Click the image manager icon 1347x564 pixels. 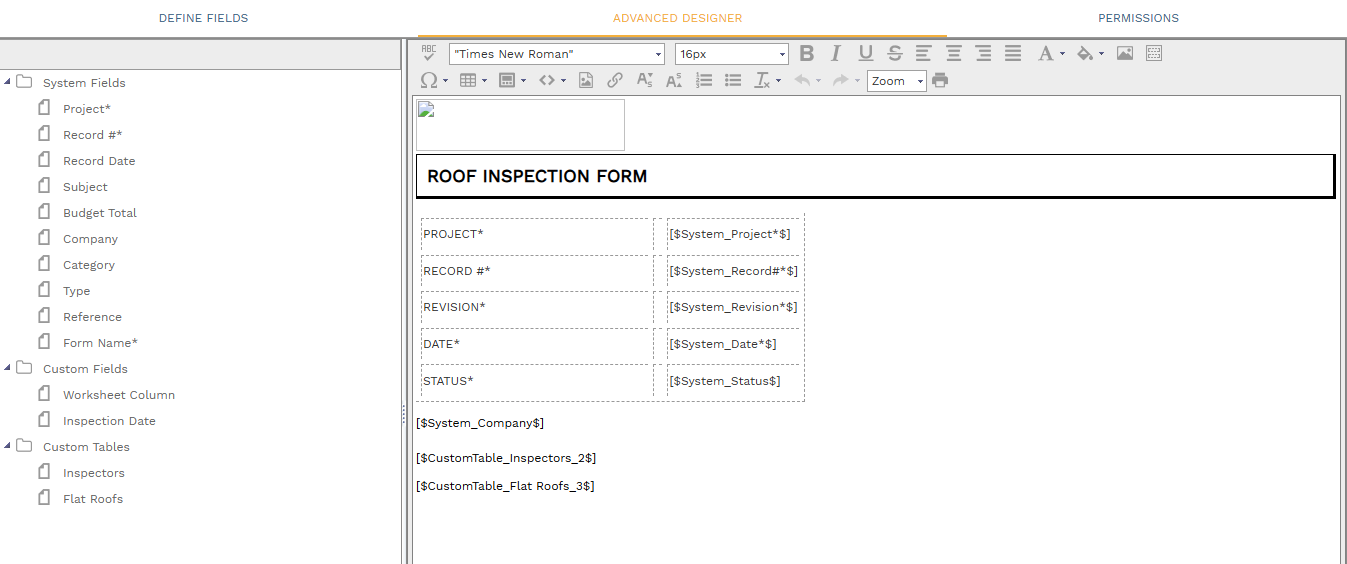pos(1125,54)
